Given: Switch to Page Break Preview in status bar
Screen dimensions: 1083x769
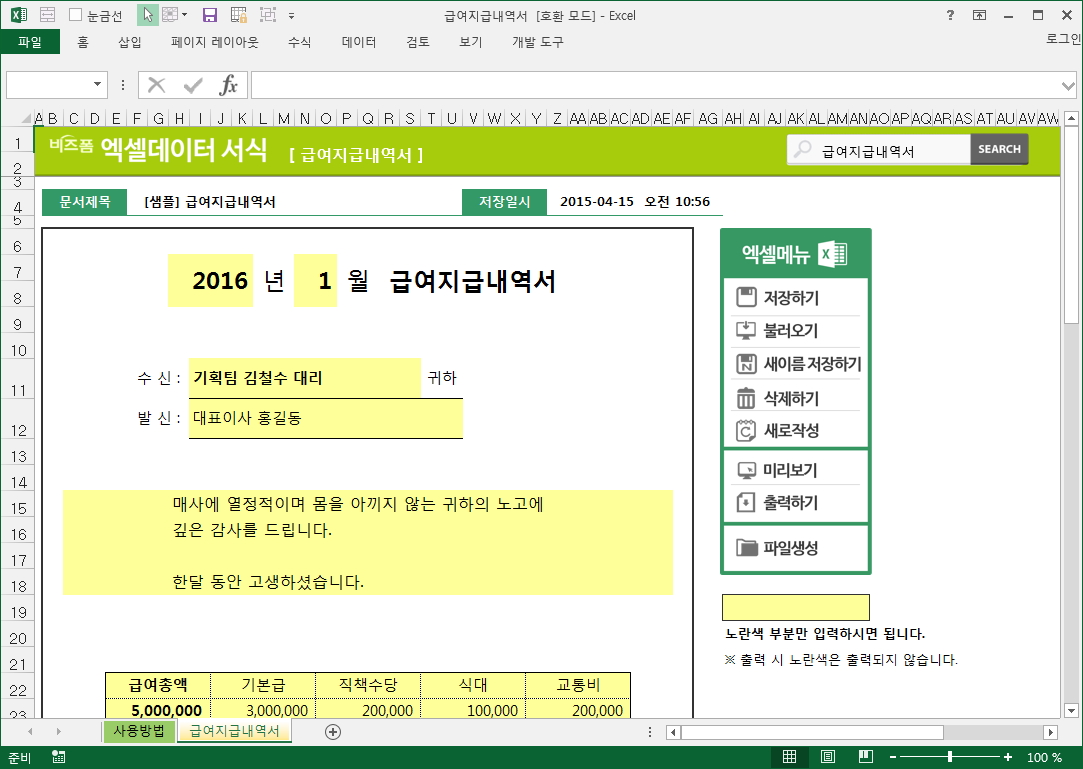Looking at the screenshot, I should click(x=864, y=757).
